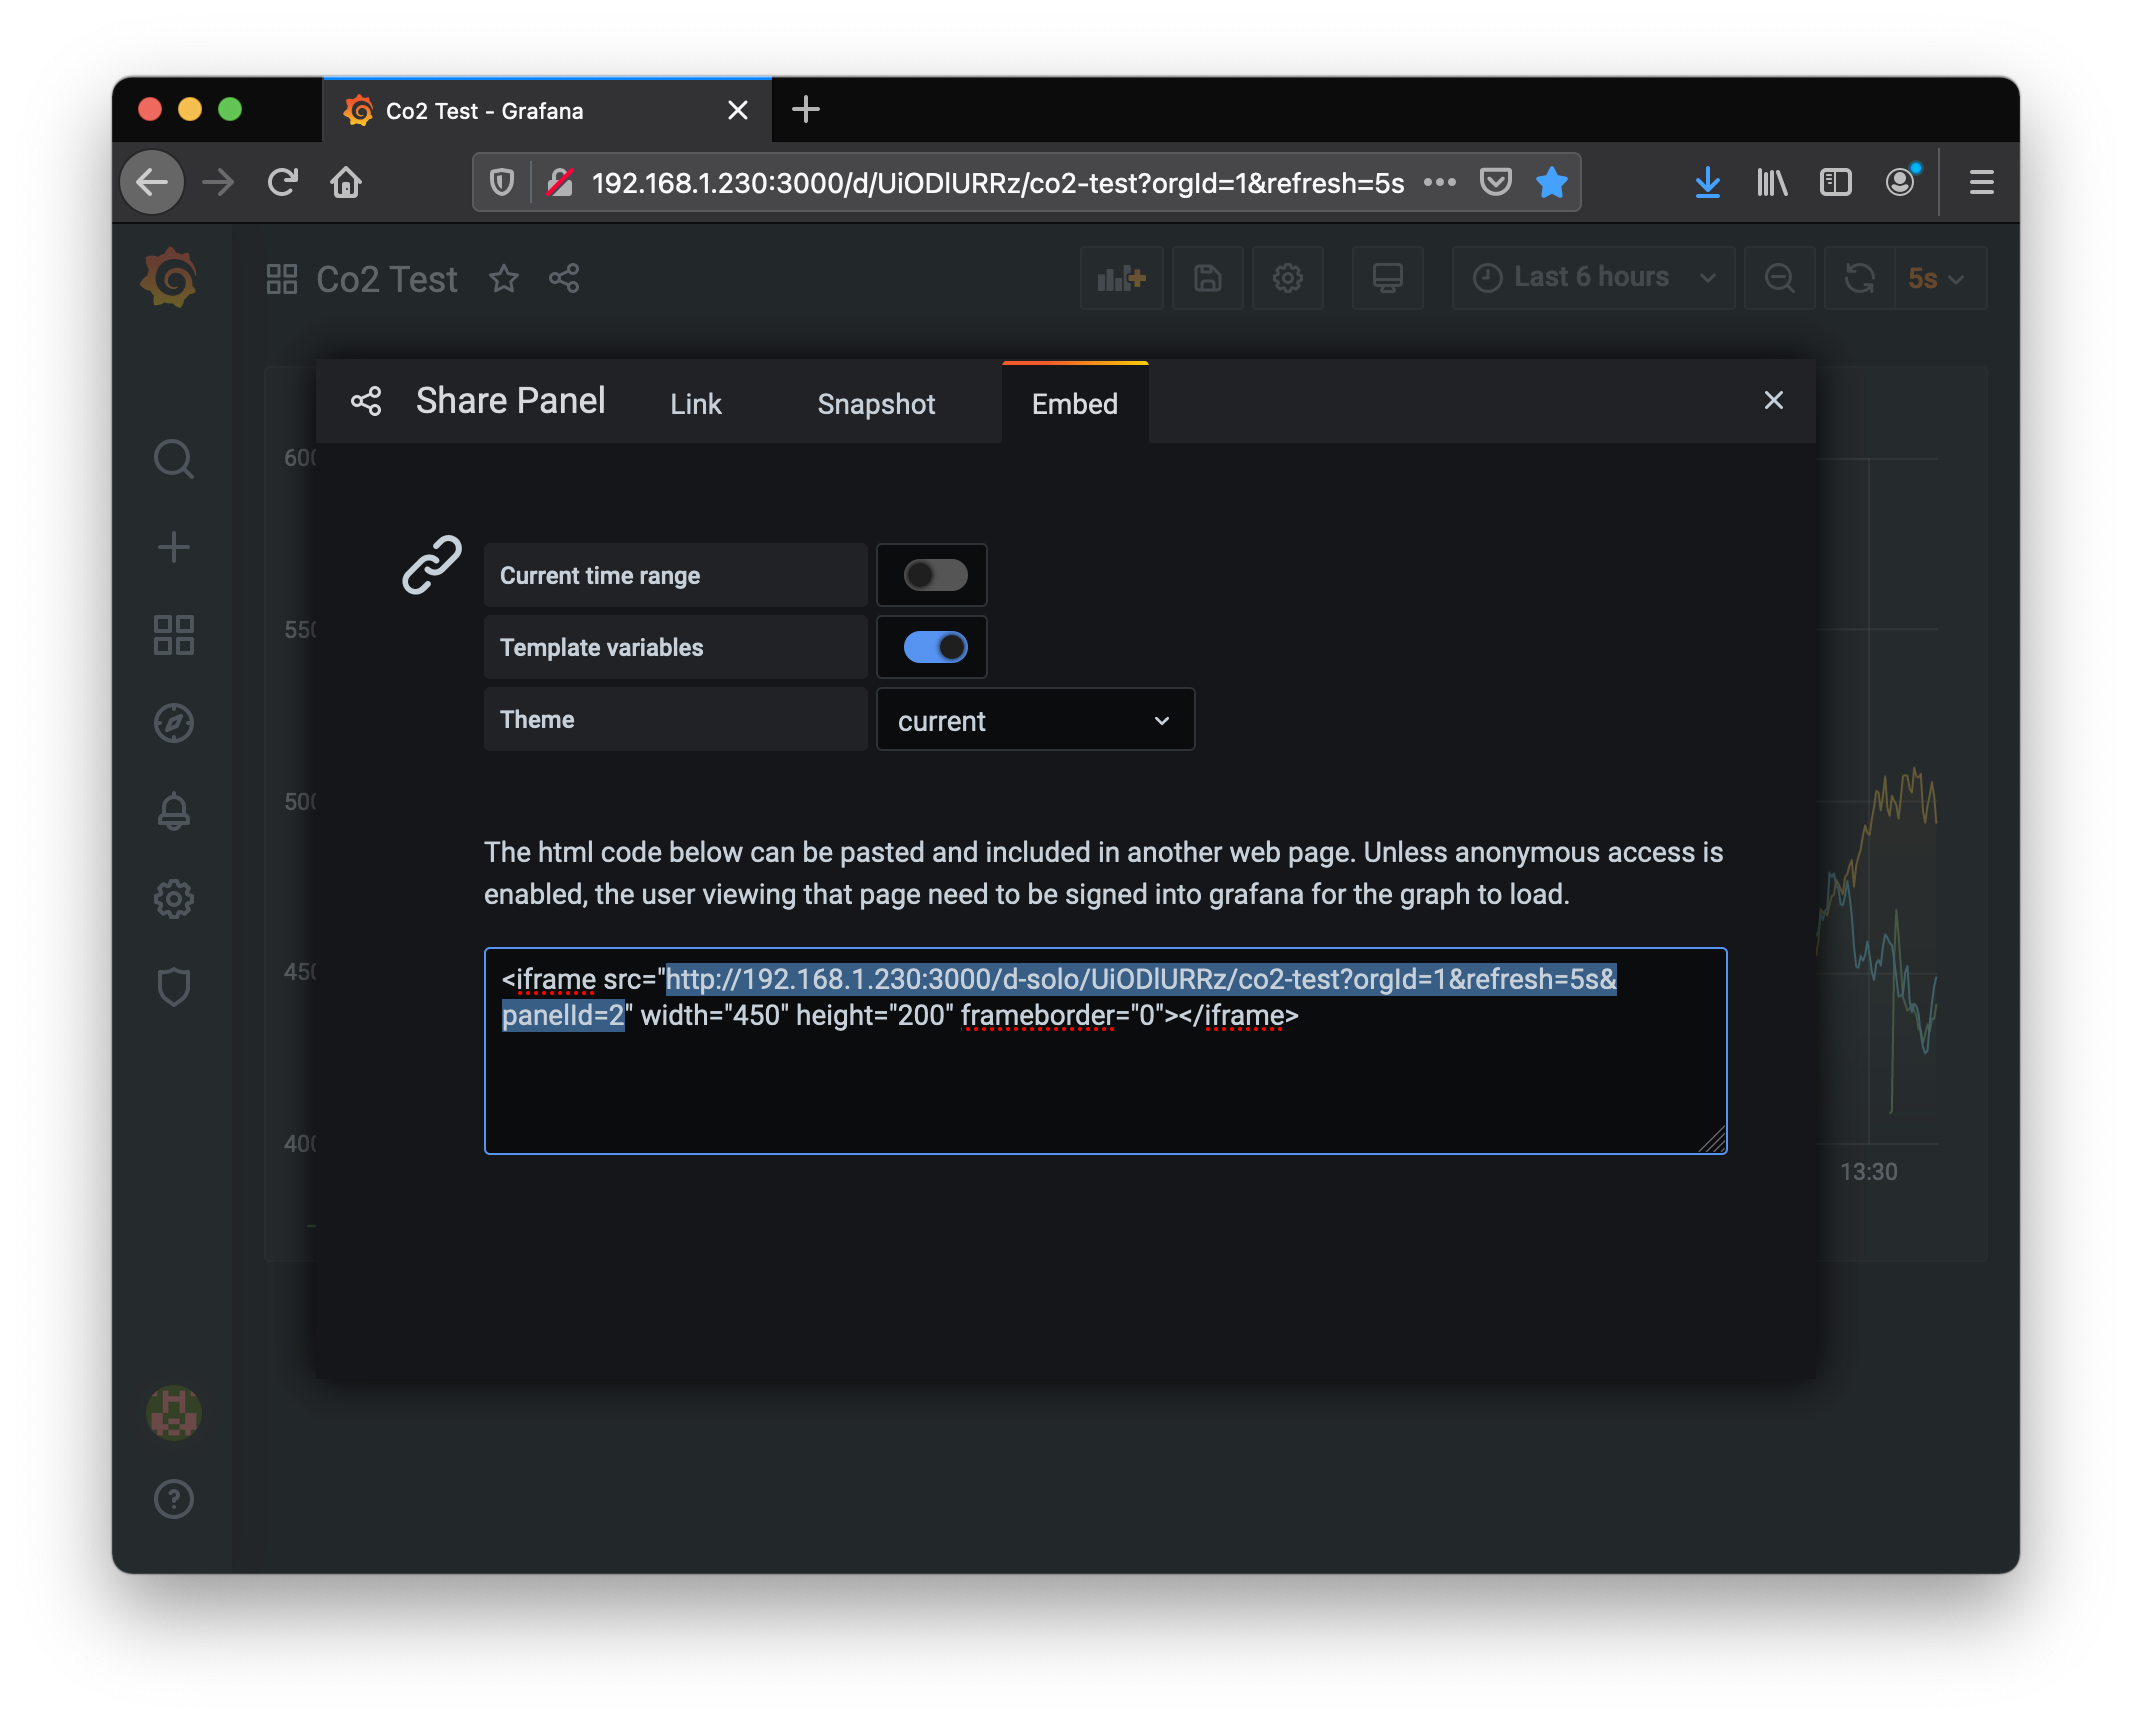Switch to the Link tab

click(696, 404)
